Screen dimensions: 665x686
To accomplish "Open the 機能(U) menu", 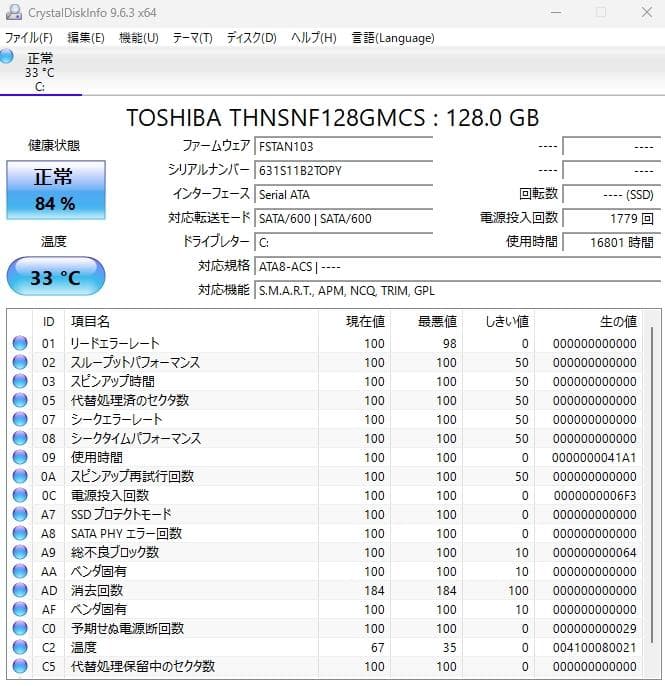I will (x=139, y=38).
